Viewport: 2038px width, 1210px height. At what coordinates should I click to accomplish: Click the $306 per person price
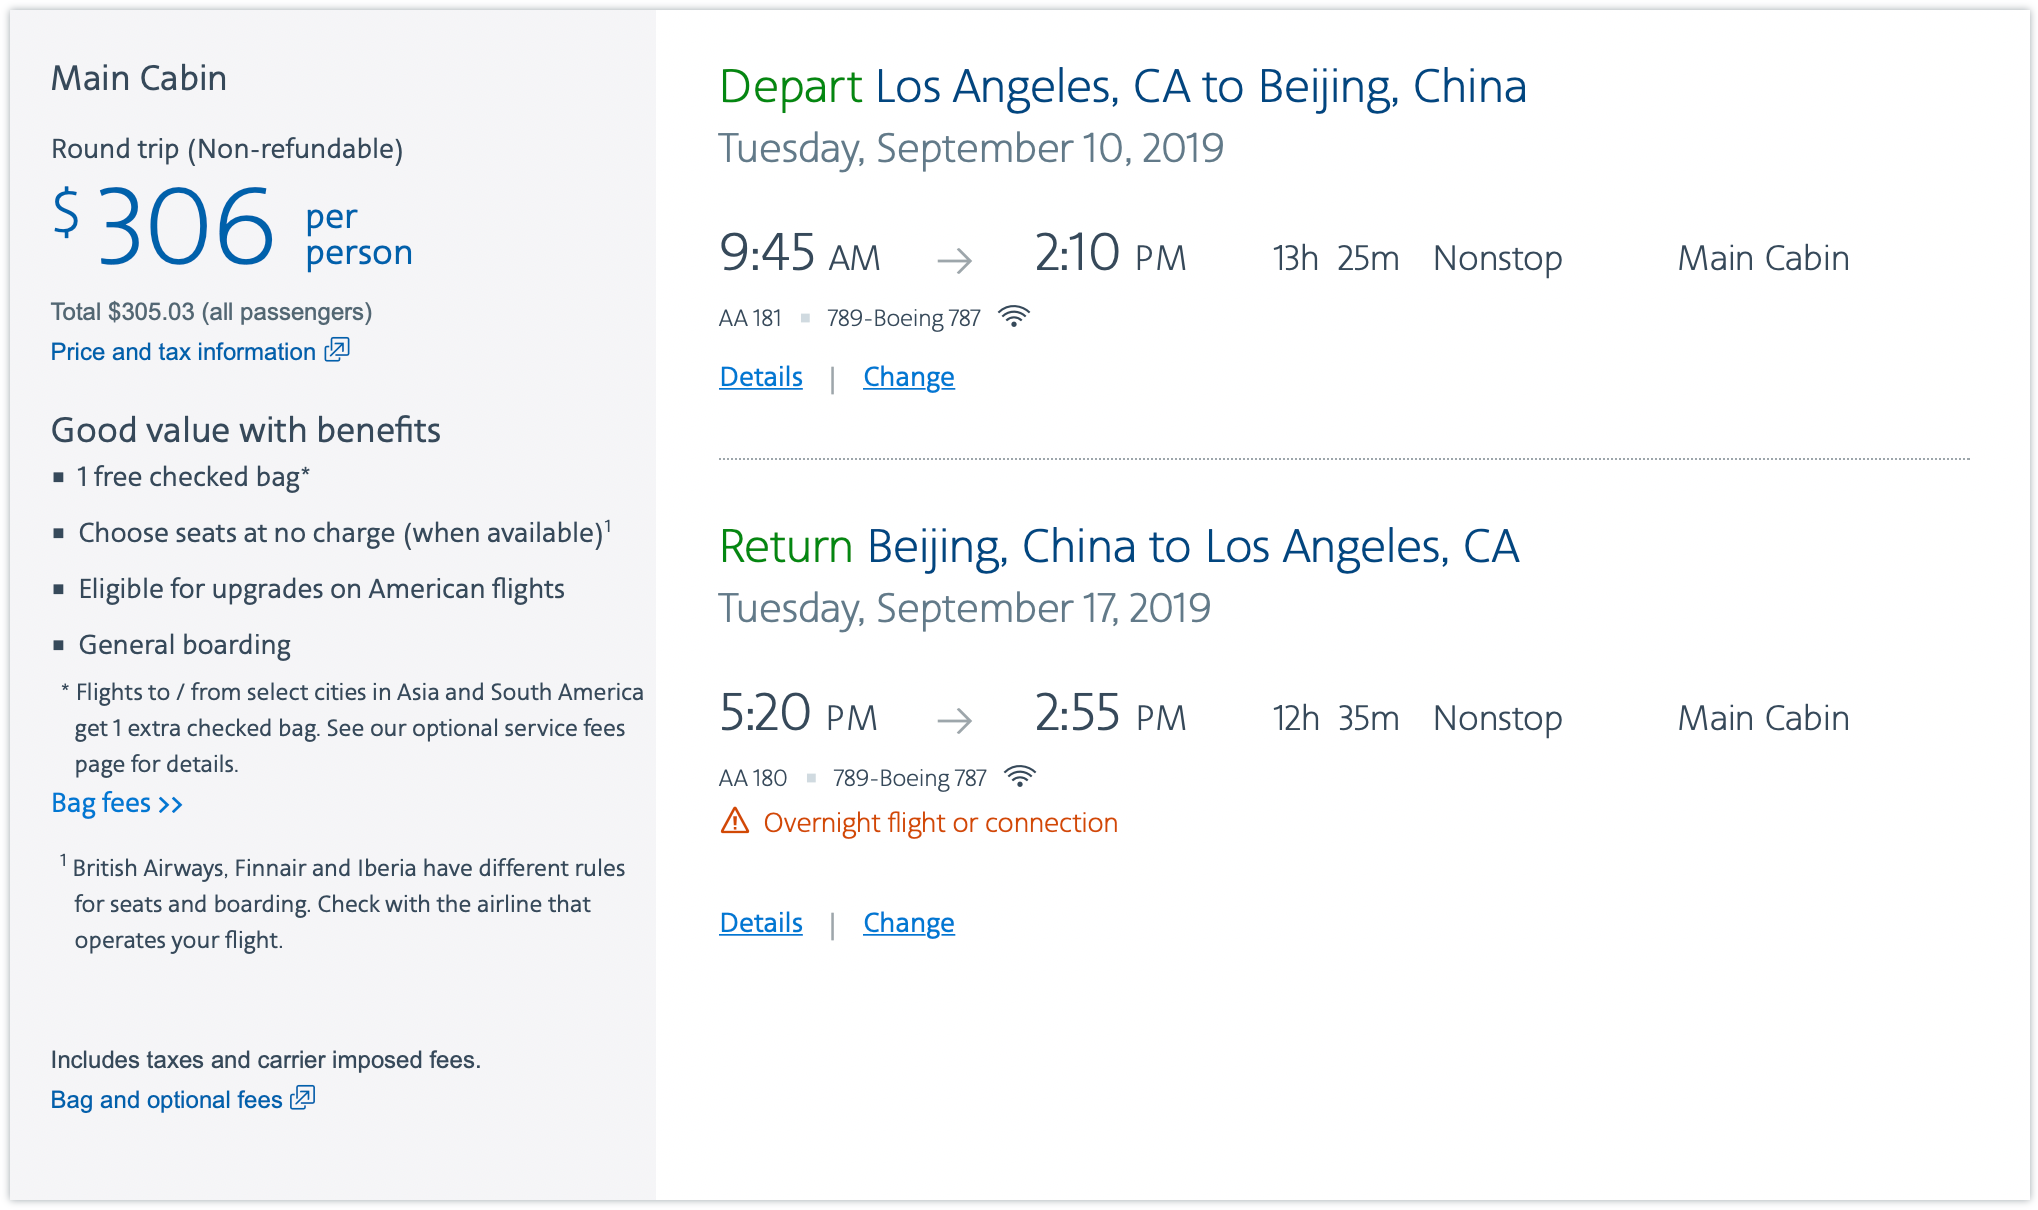(x=187, y=228)
